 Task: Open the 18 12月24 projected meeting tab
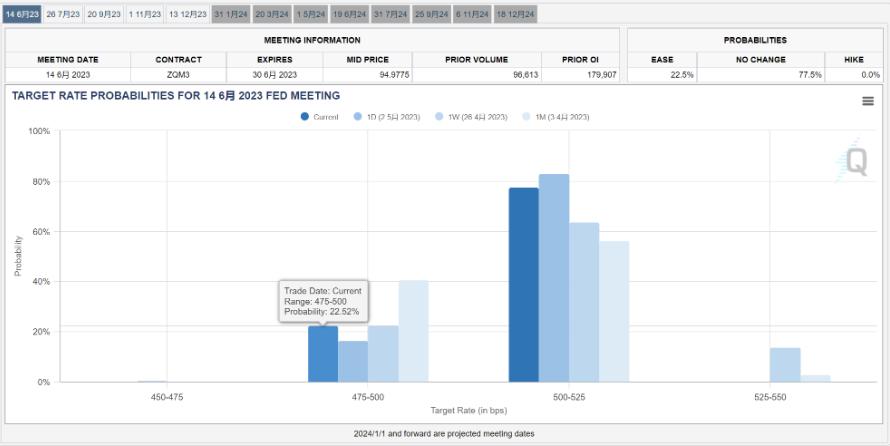[515, 14]
